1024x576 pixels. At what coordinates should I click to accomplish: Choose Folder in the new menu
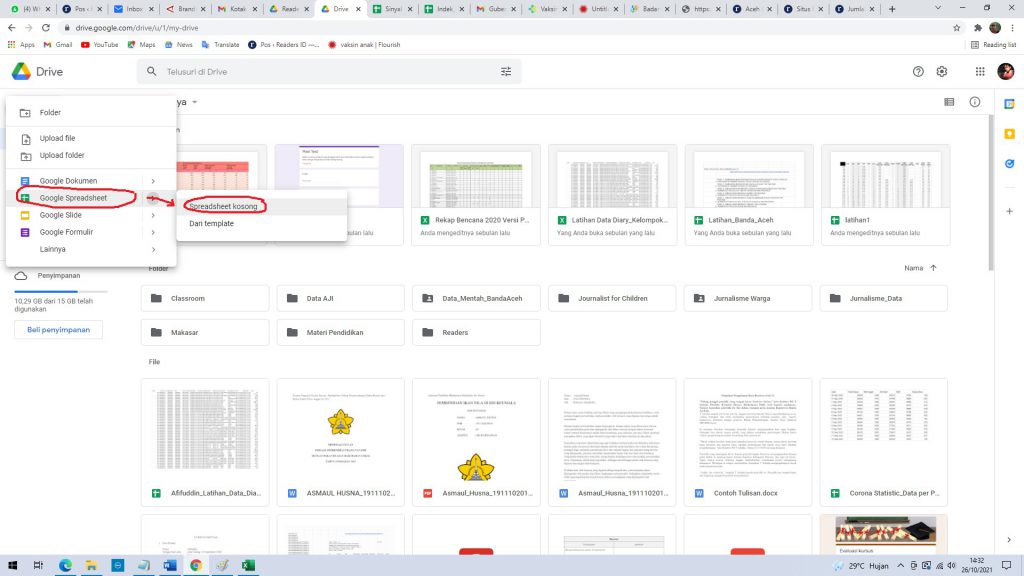tap(91, 112)
